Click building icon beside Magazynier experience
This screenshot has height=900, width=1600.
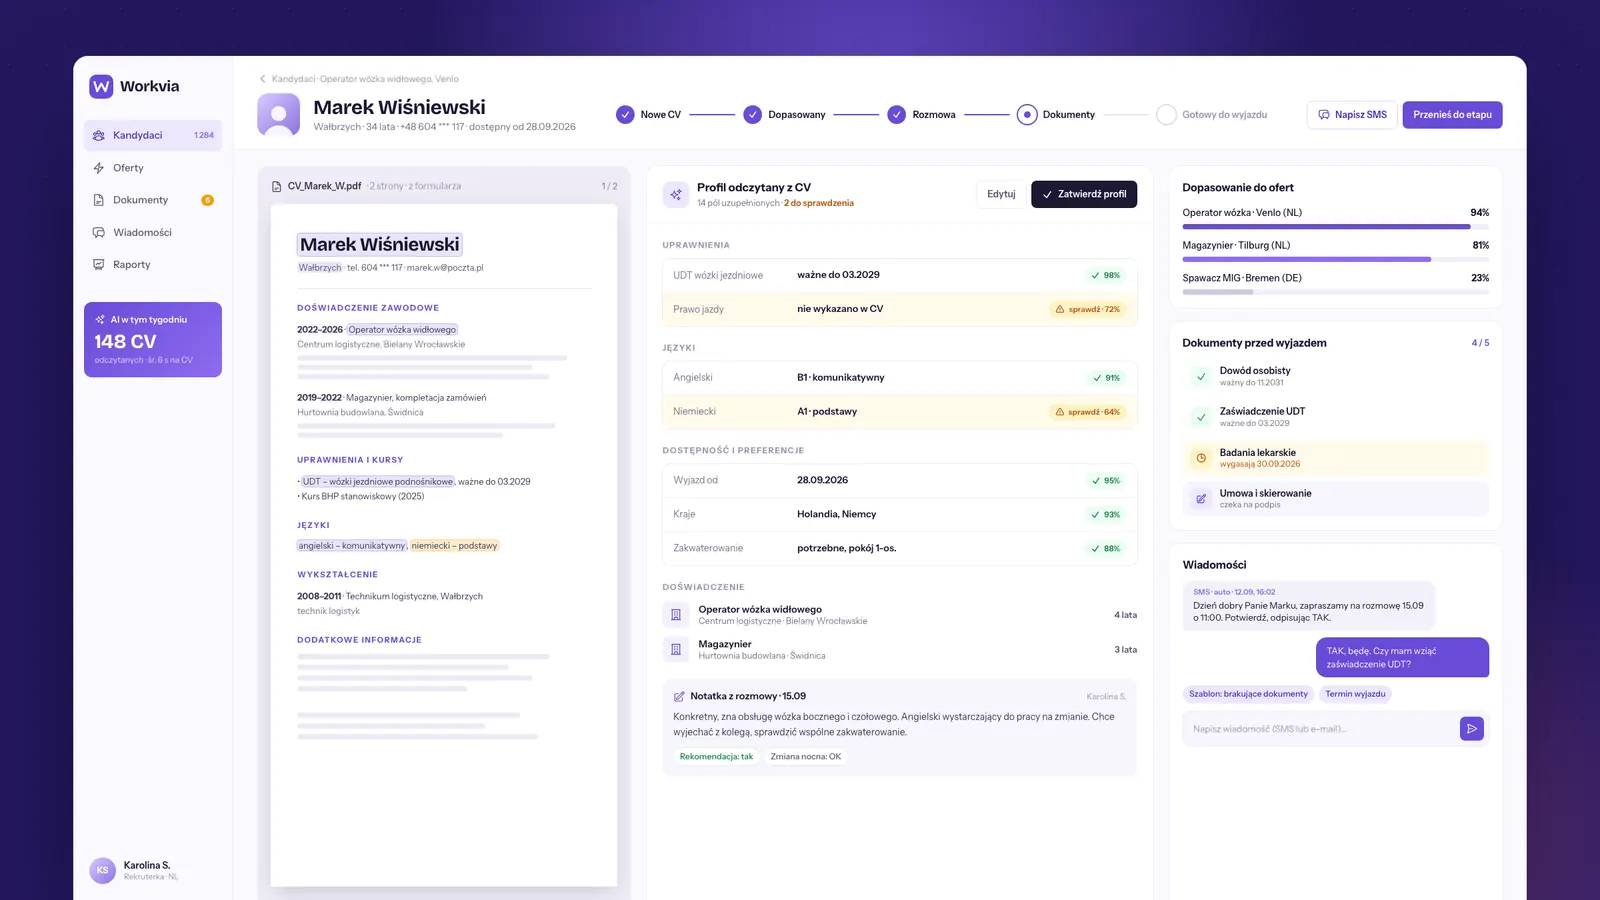click(676, 650)
